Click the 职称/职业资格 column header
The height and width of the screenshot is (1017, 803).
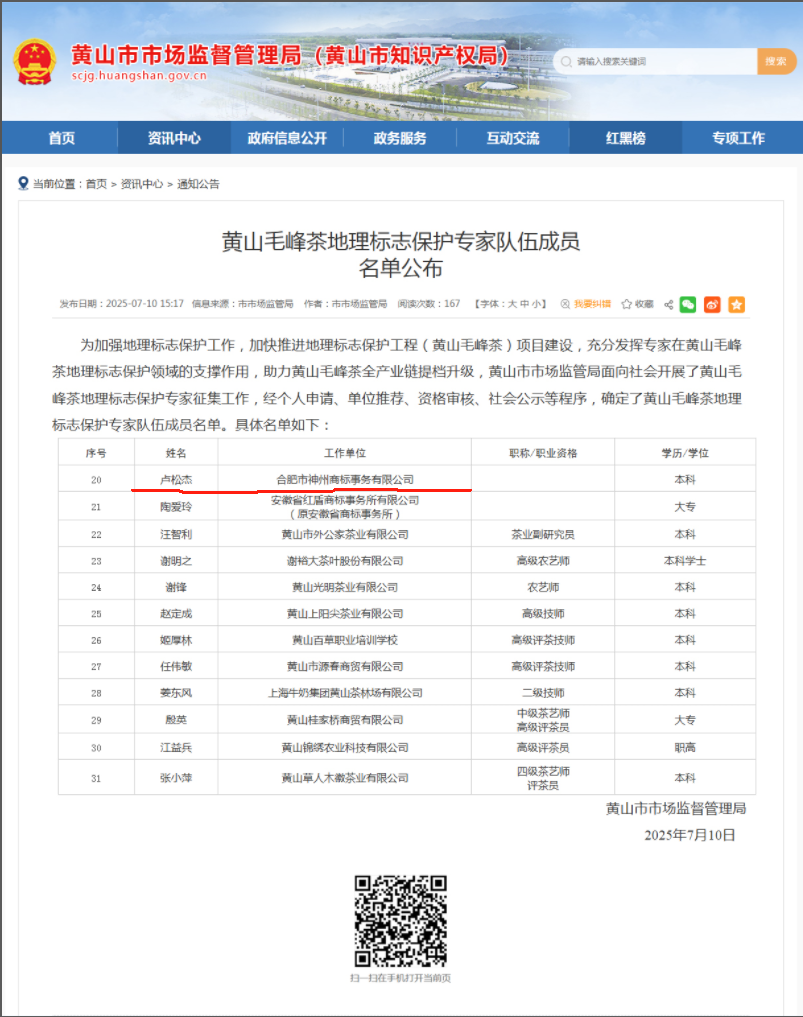[x=543, y=453]
